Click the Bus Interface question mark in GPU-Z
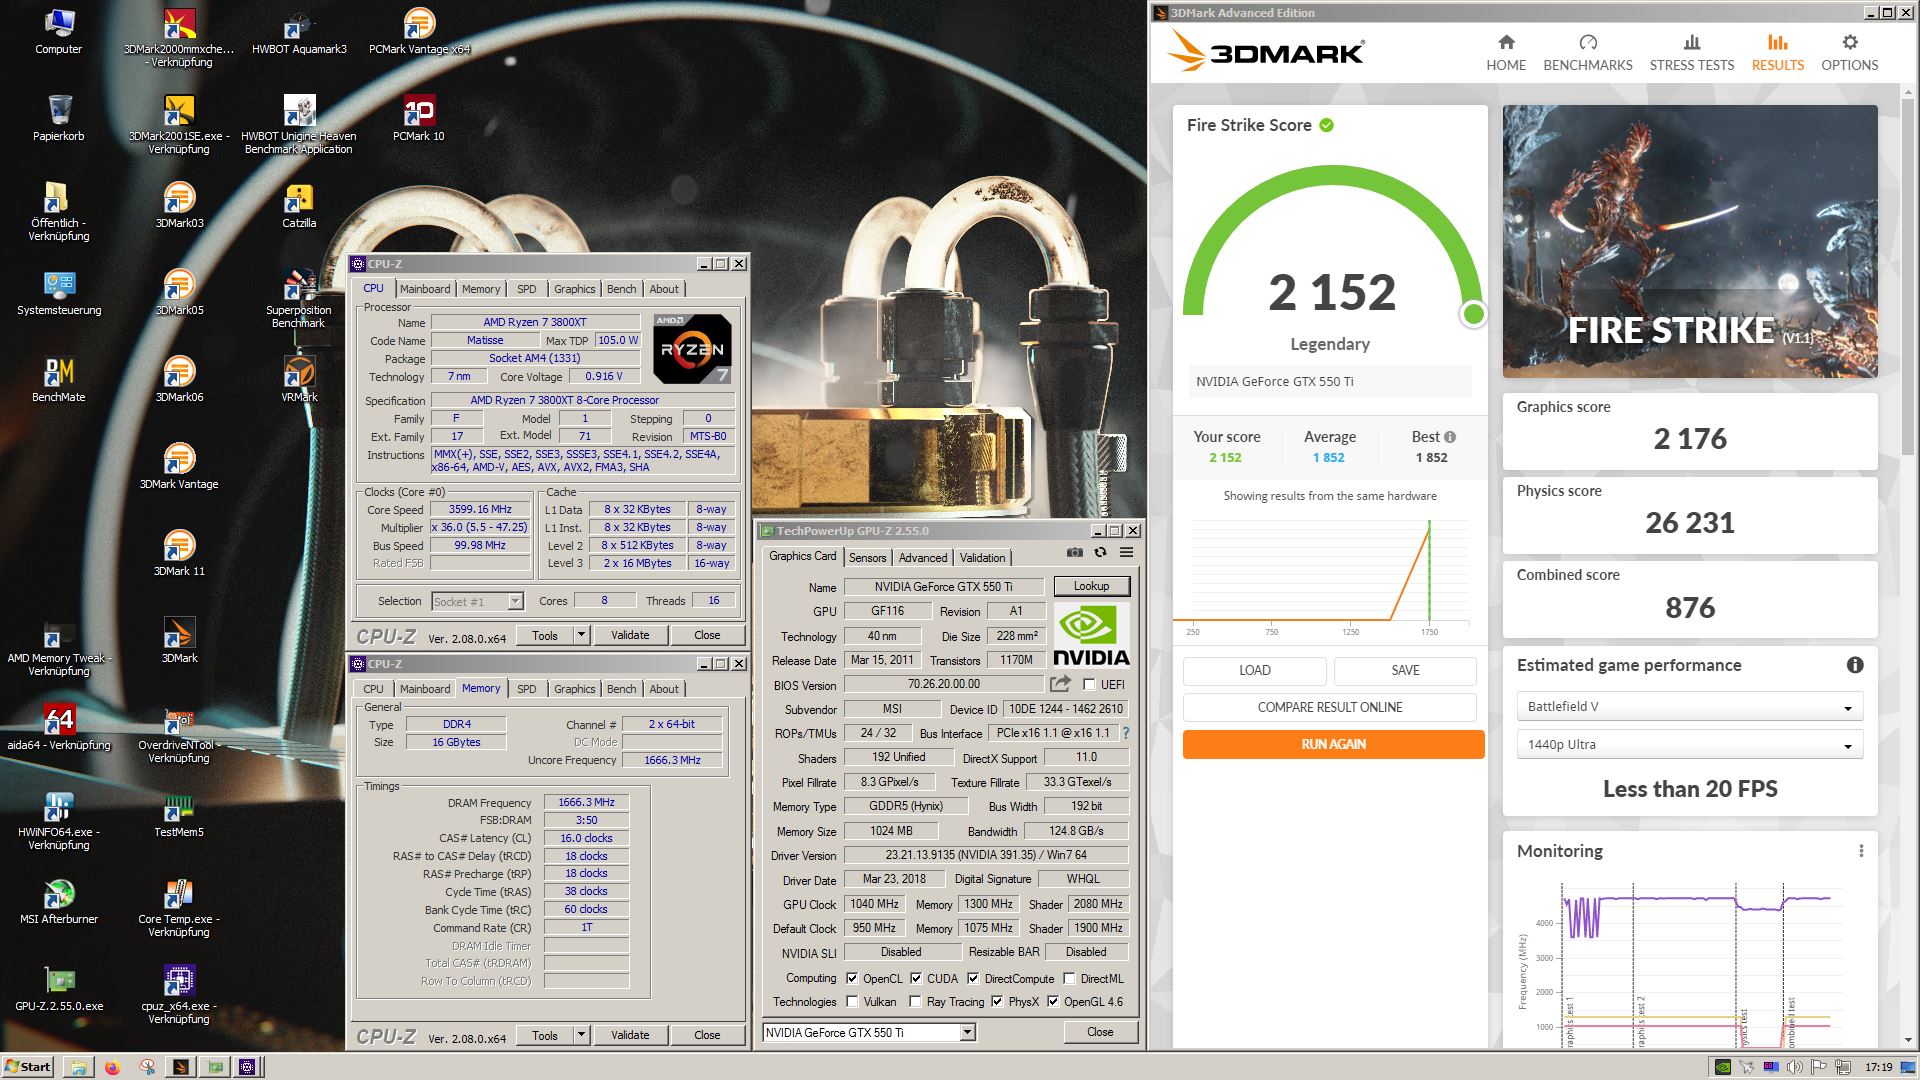Image resolution: width=1920 pixels, height=1080 pixels. coord(1126,733)
